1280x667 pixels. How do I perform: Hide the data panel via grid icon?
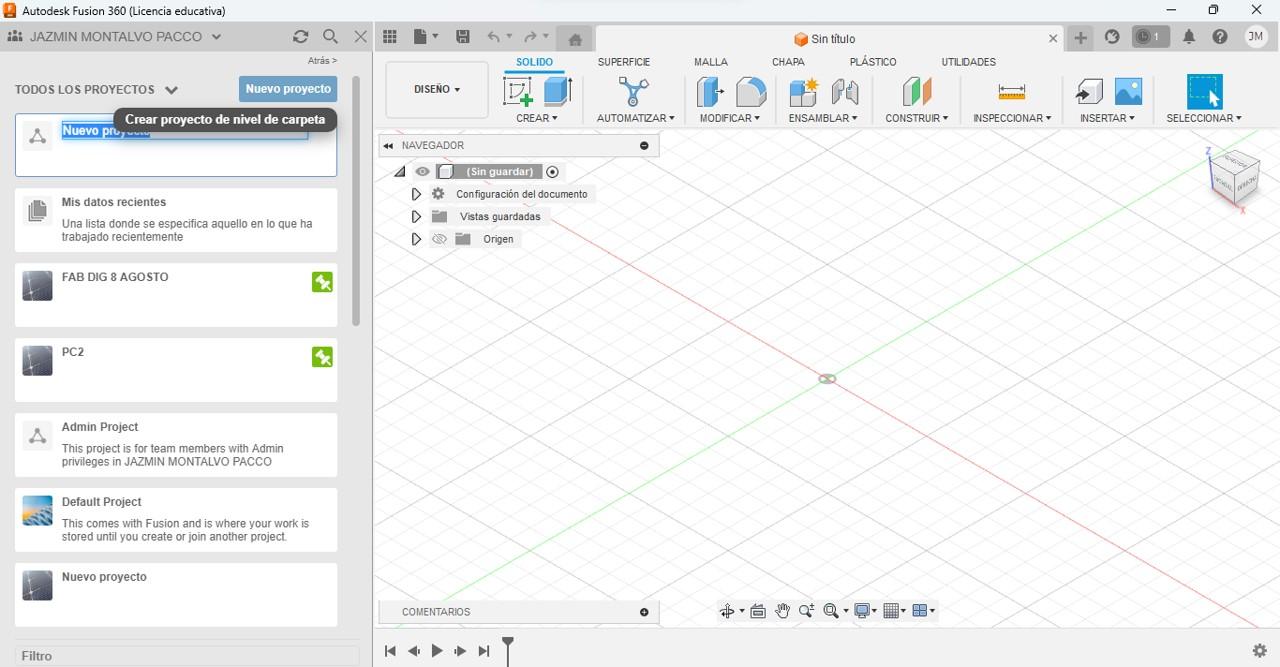[390, 37]
